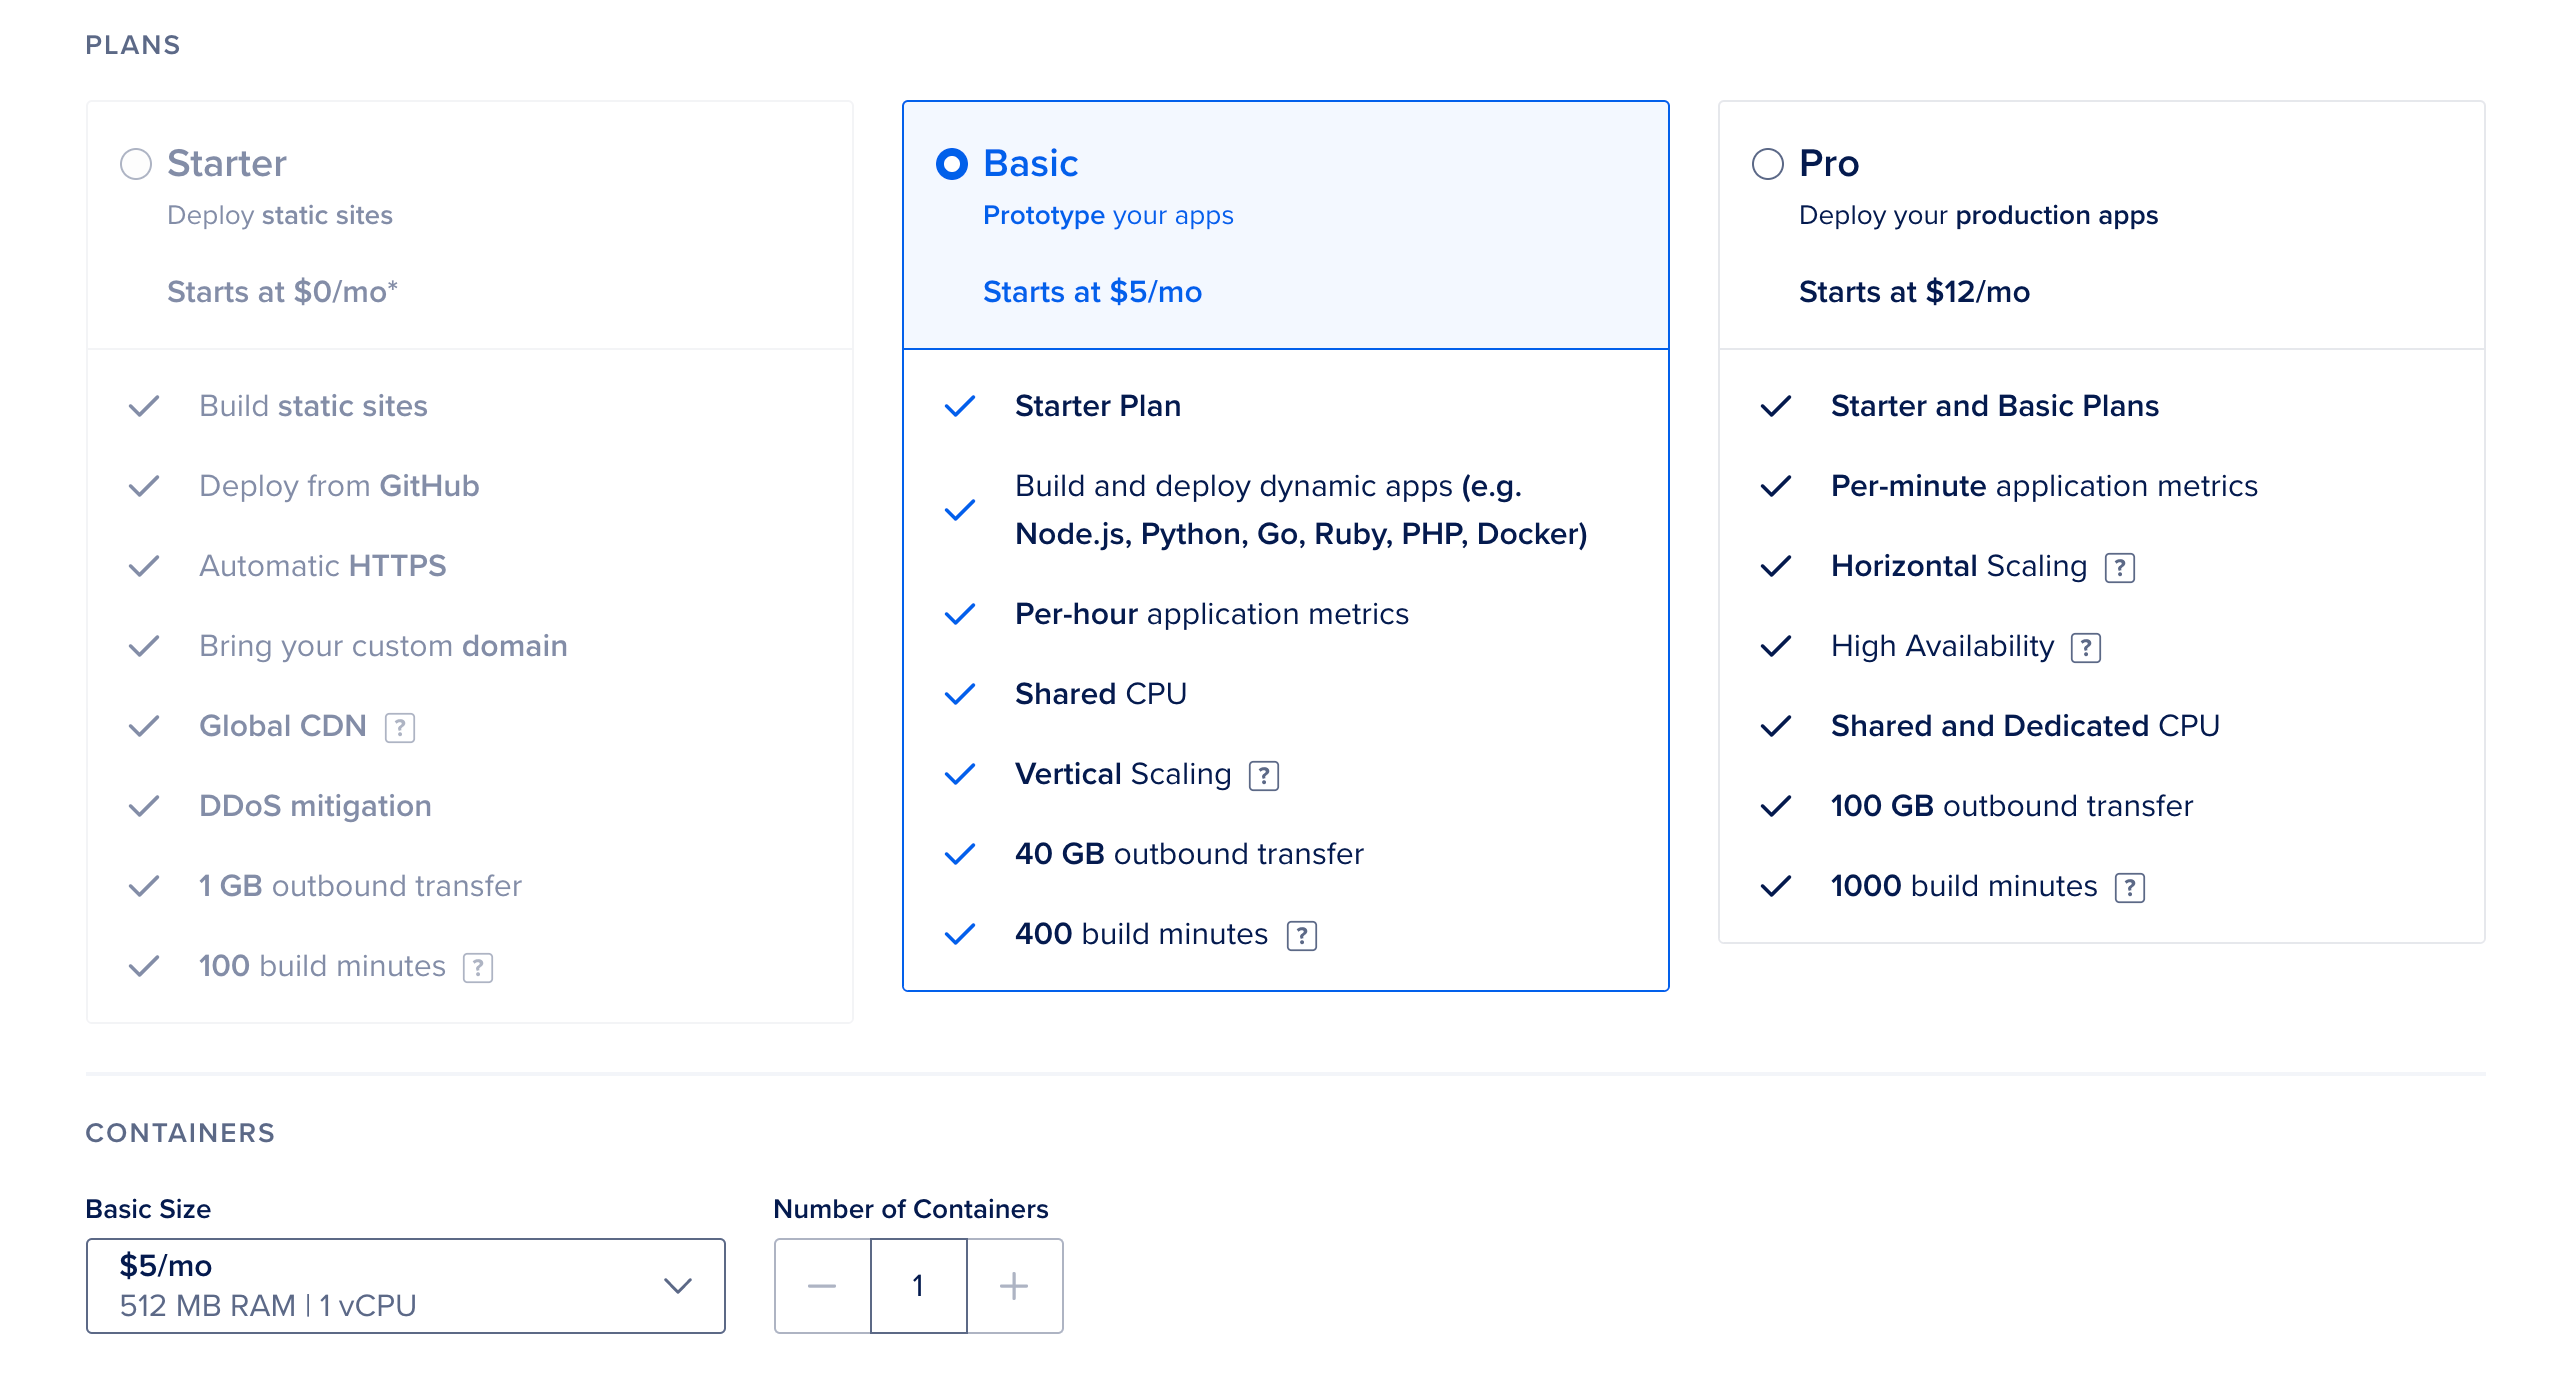Viewport: 2564px width, 1386px height.
Task: Click '1 GB outbound transfer' text
Action: pyautogui.click(x=360, y=886)
